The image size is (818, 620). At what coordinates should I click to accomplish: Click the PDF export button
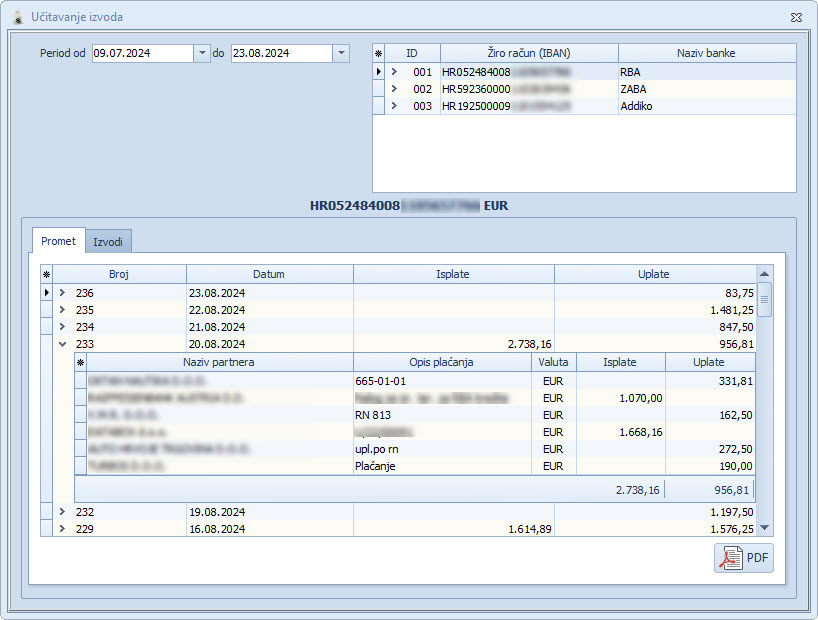[x=744, y=558]
